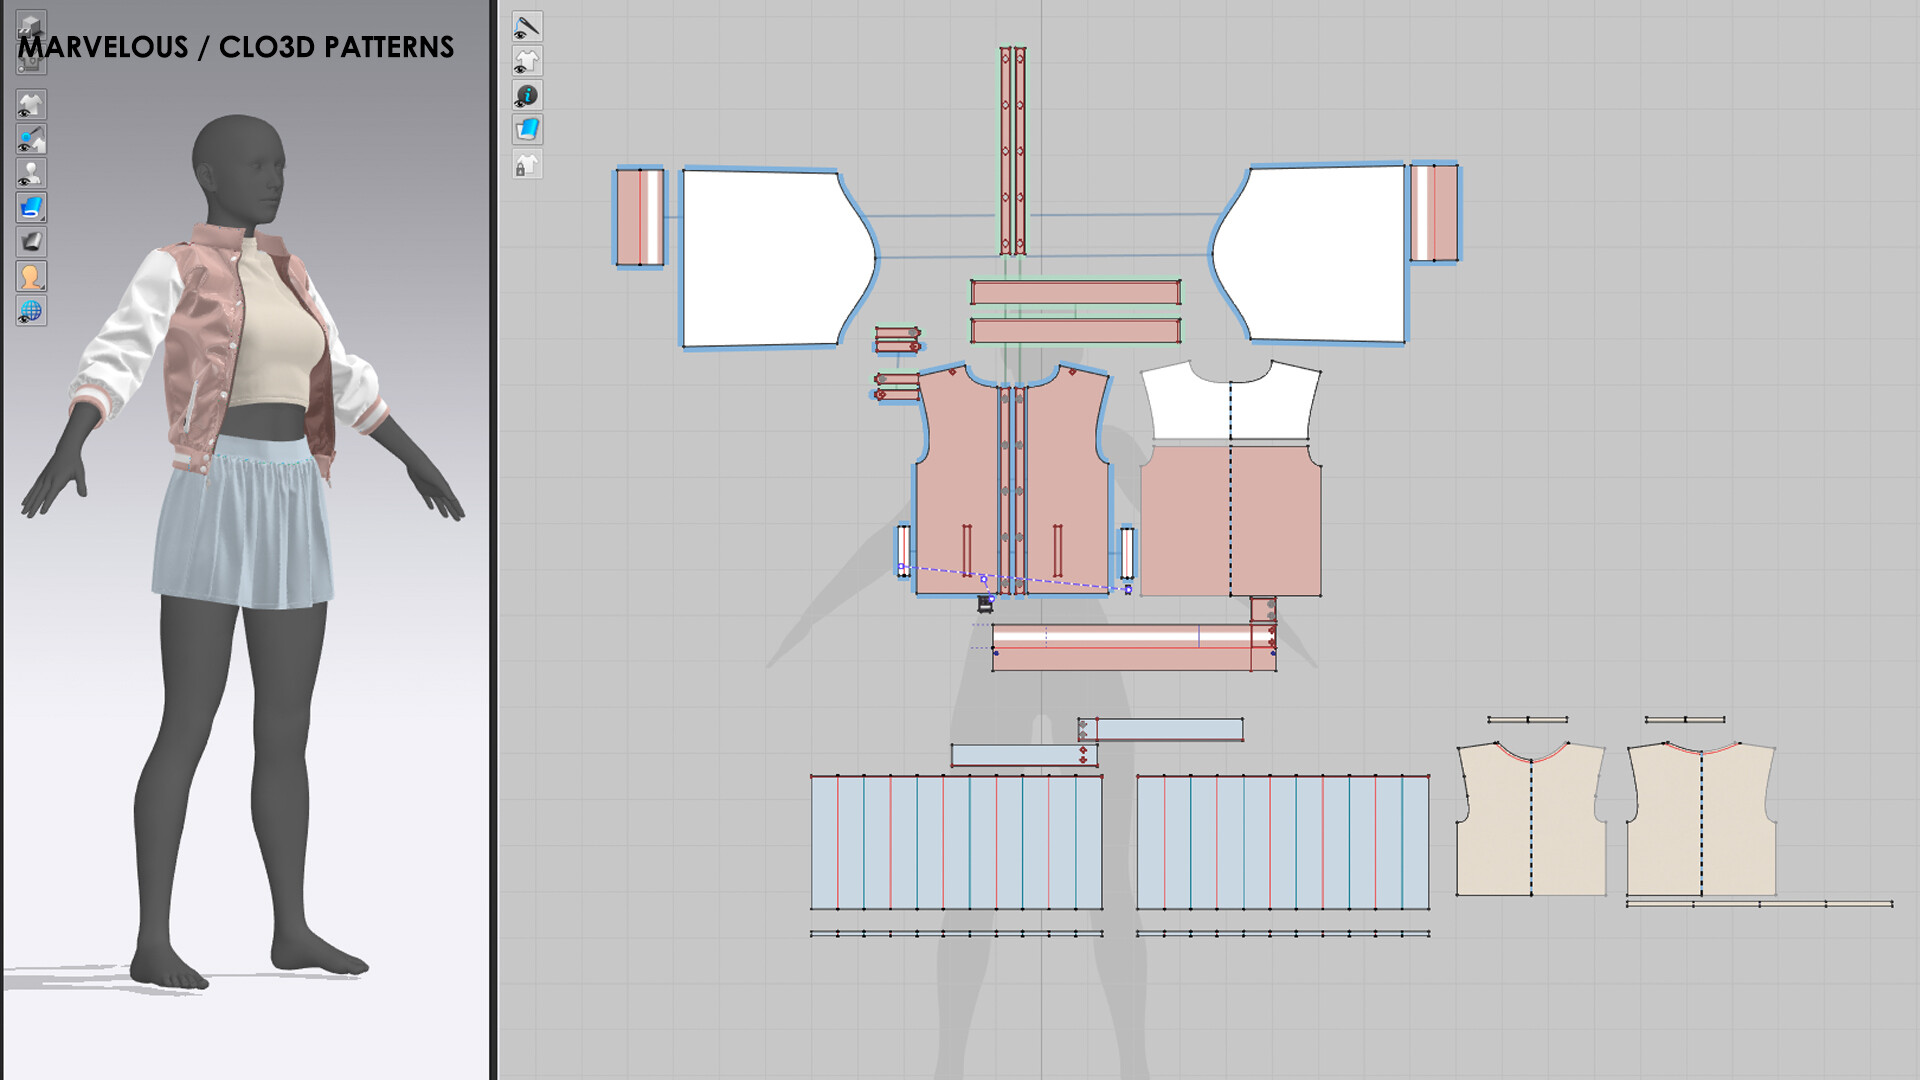The height and width of the screenshot is (1080, 1920).
Task: Select the right beige crop top pattern
Action: coord(1701,819)
